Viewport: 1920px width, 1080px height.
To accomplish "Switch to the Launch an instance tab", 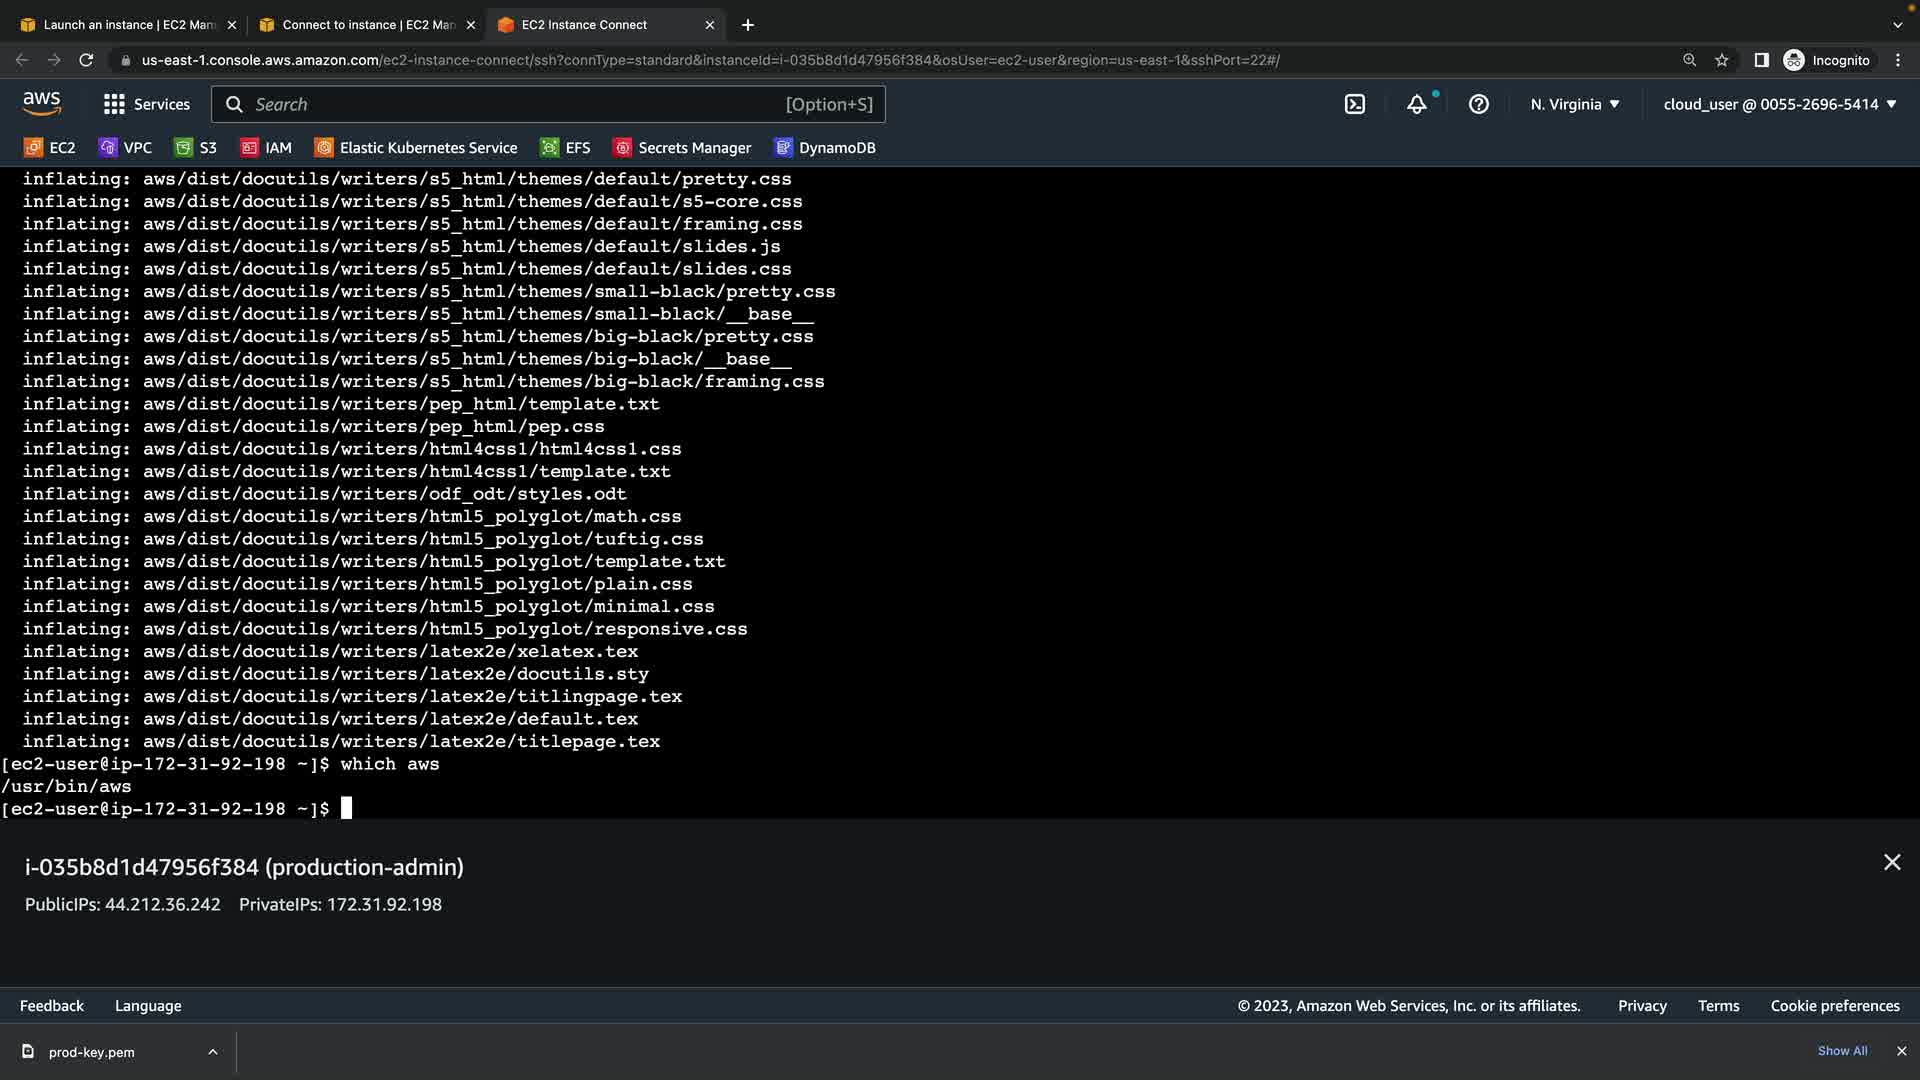I will pos(120,25).
